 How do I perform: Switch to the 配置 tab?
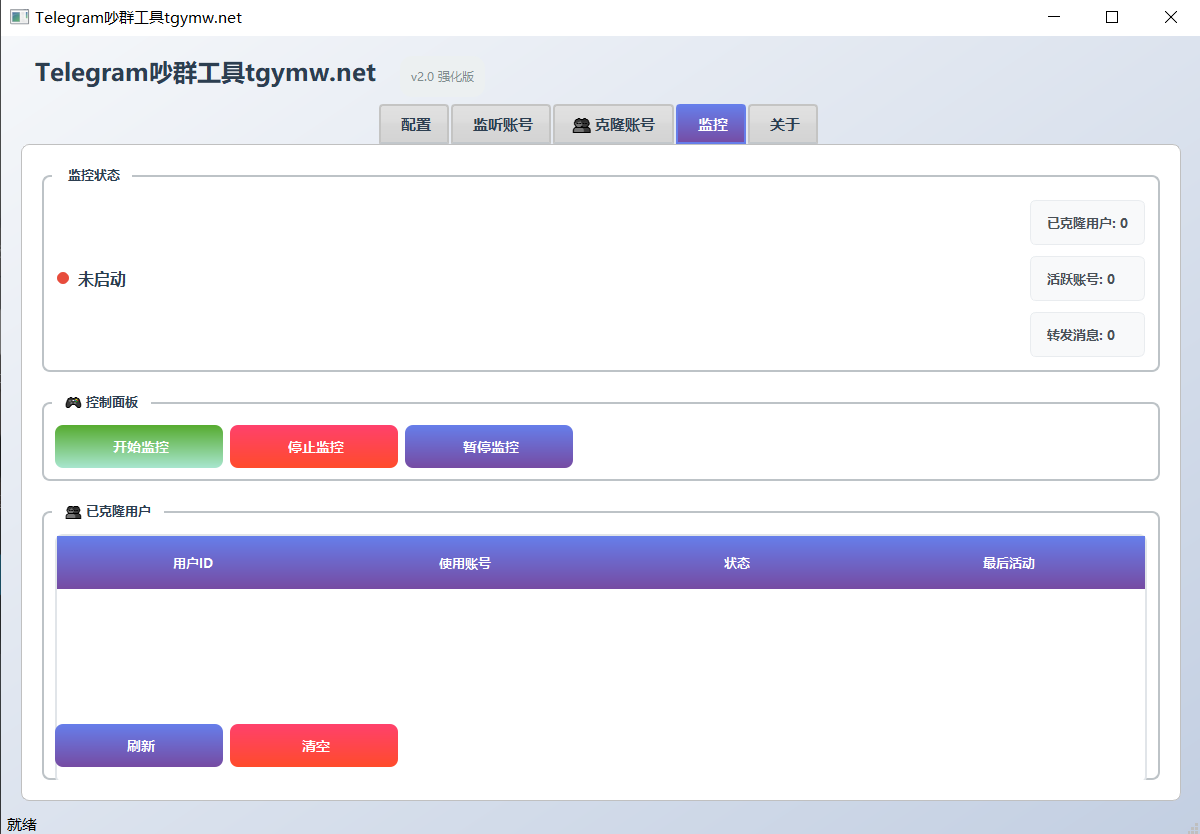click(x=415, y=125)
